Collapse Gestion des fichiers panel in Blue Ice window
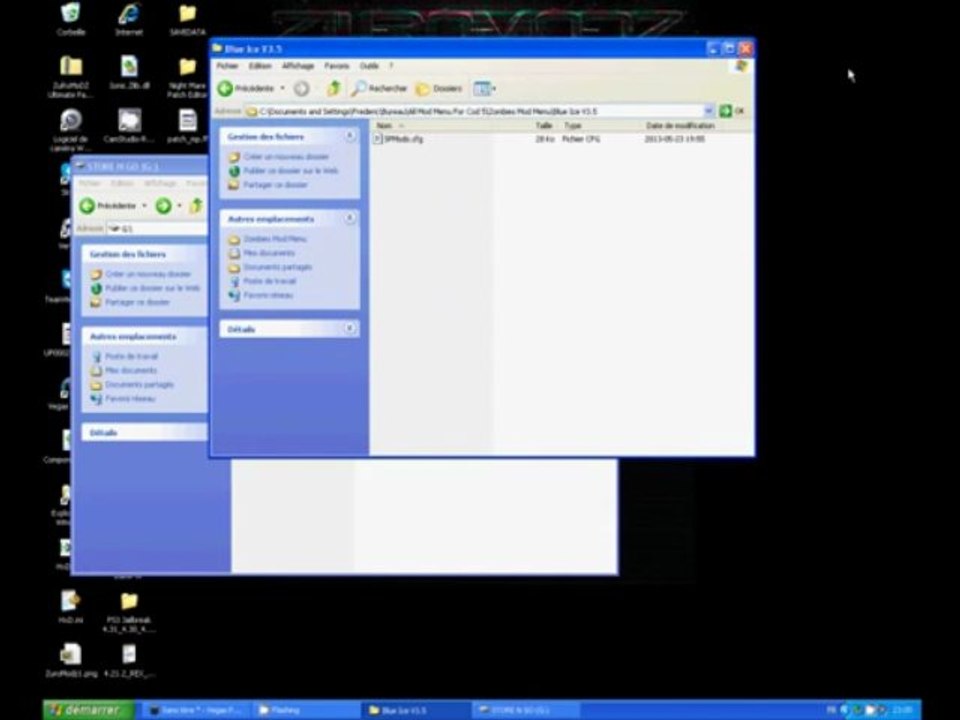Viewport: 960px width, 720px height. [350, 136]
